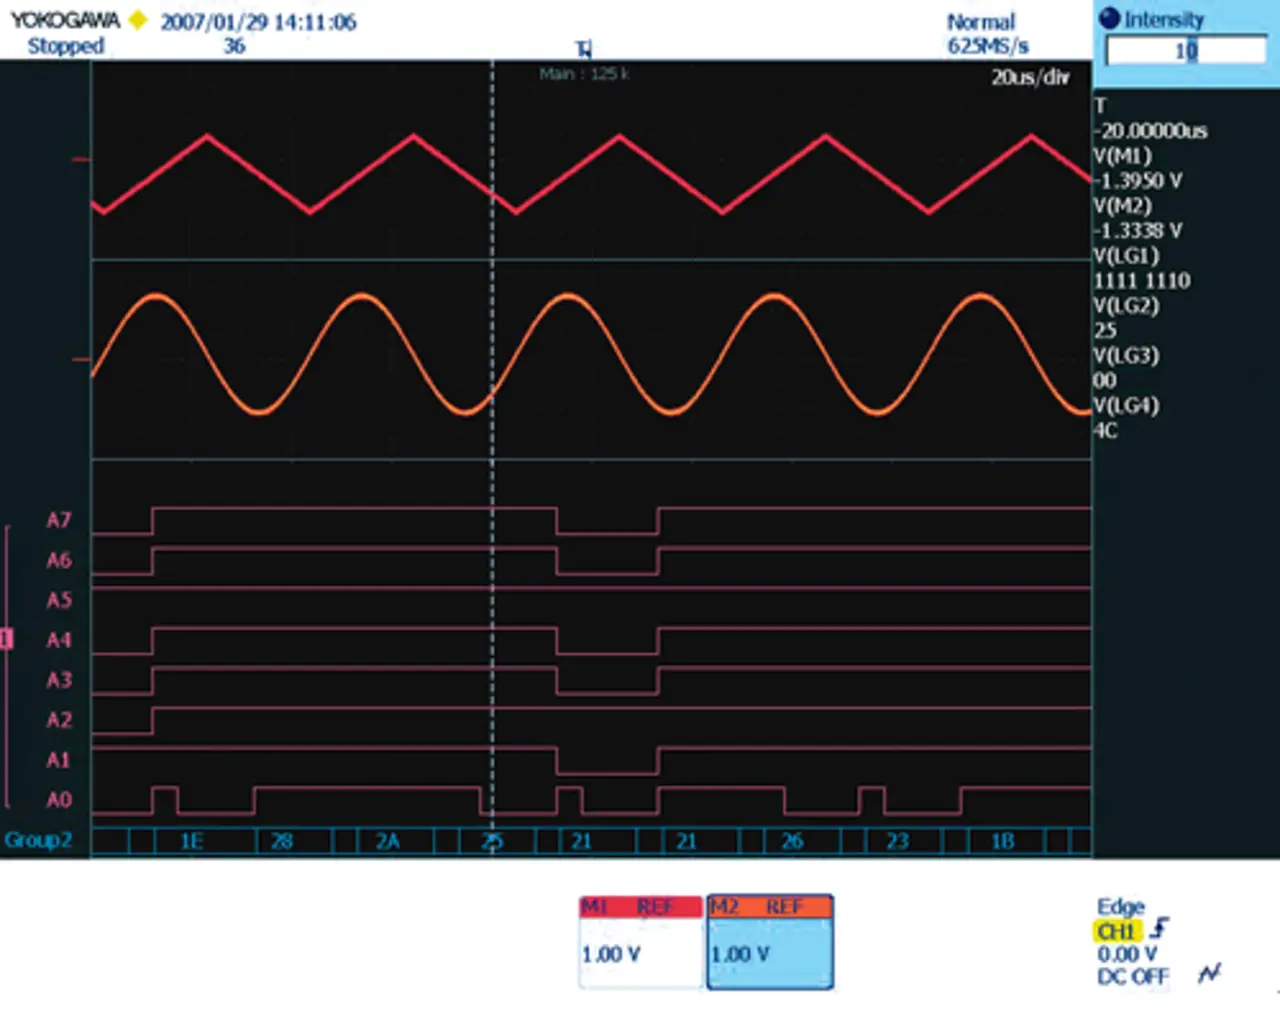Click the orange M2 ground level marker
The height and width of the screenshot is (1024, 1280).
click(x=81, y=359)
